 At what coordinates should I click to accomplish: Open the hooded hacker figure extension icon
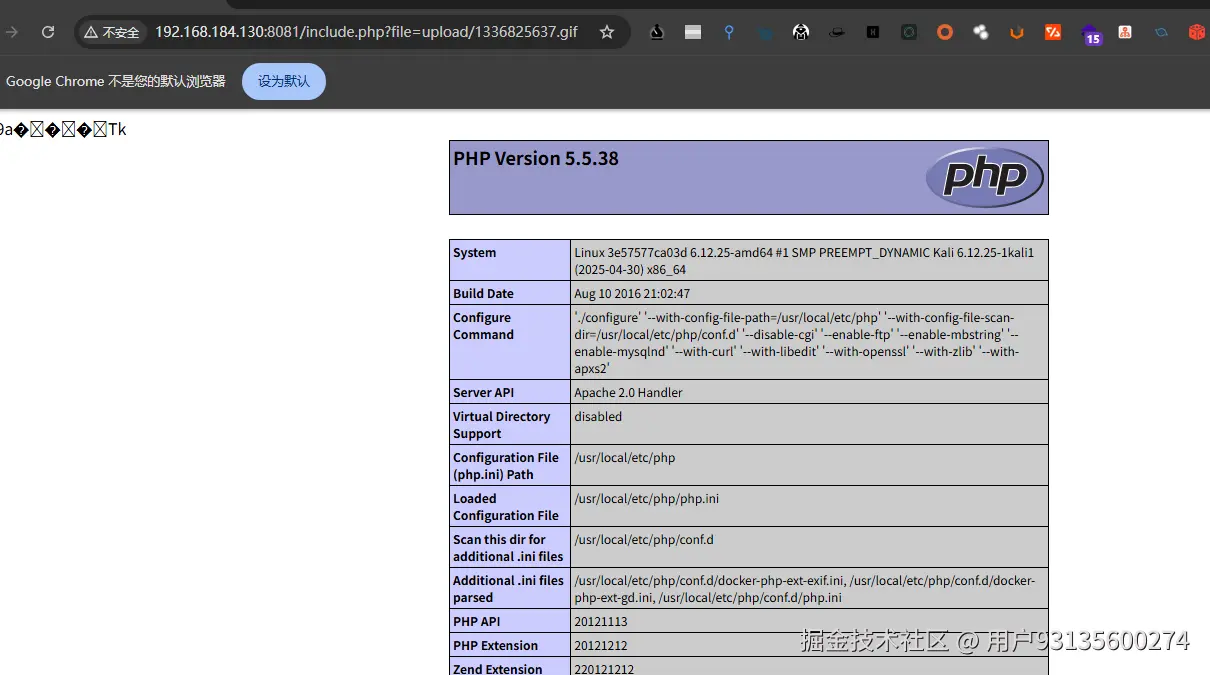point(801,32)
